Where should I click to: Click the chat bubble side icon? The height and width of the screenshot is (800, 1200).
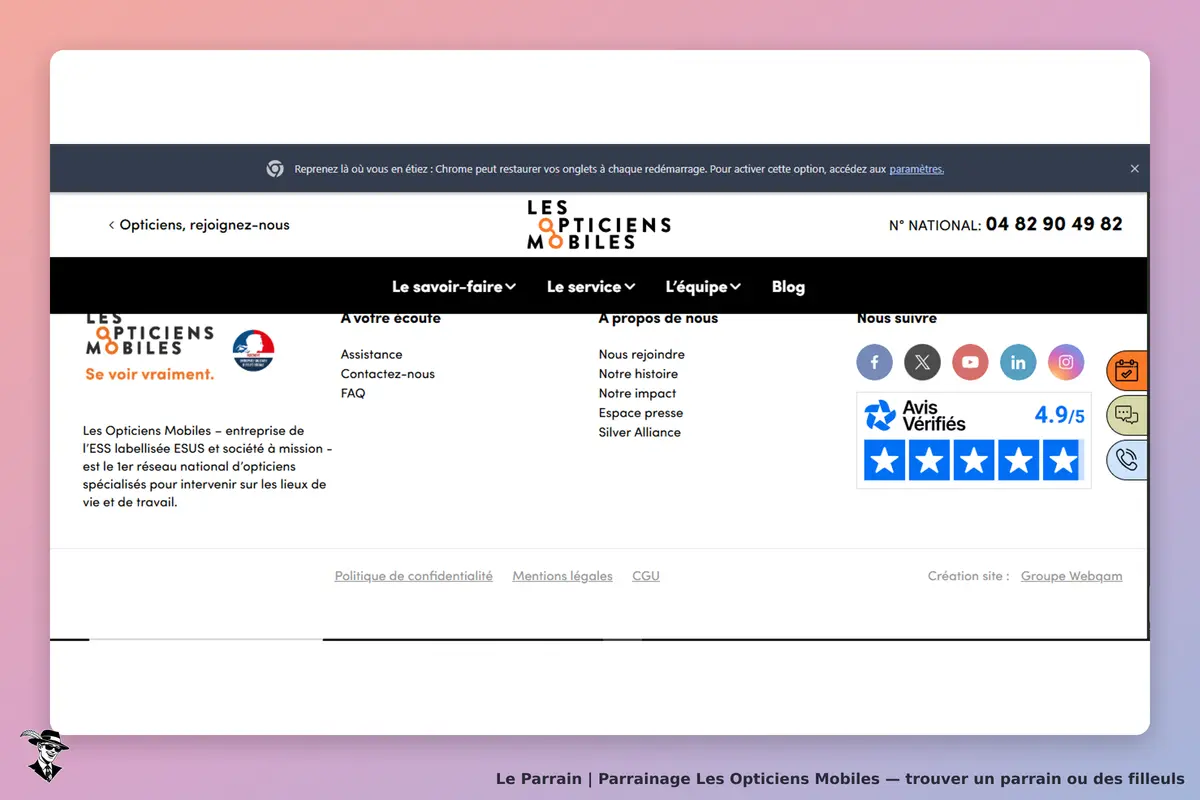1127,415
